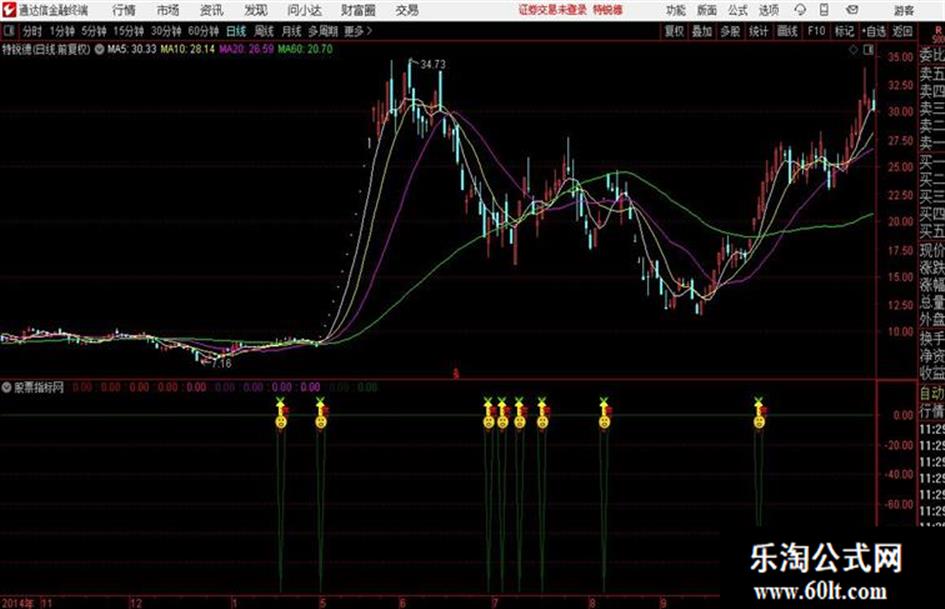Image resolution: width=945 pixels, height=609 pixels.
Task: Click the 自动 label in right panel
Action: pos(932,393)
